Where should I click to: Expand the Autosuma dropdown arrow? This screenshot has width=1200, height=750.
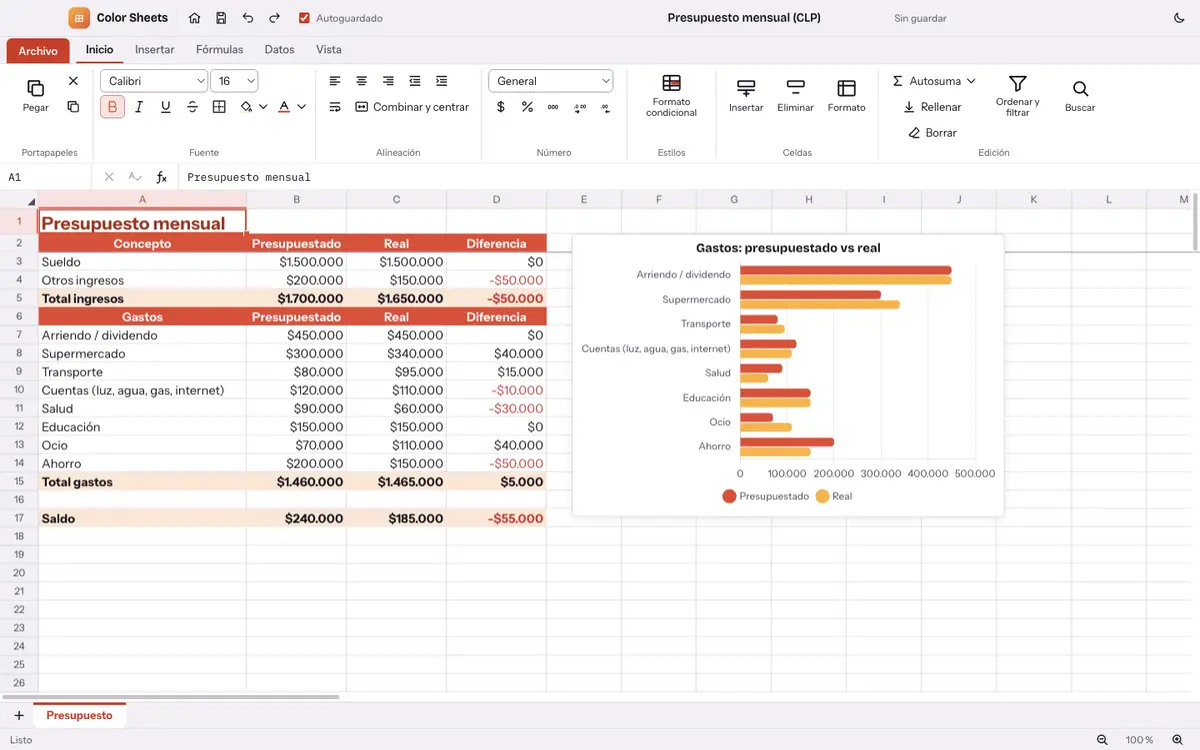coord(970,81)
